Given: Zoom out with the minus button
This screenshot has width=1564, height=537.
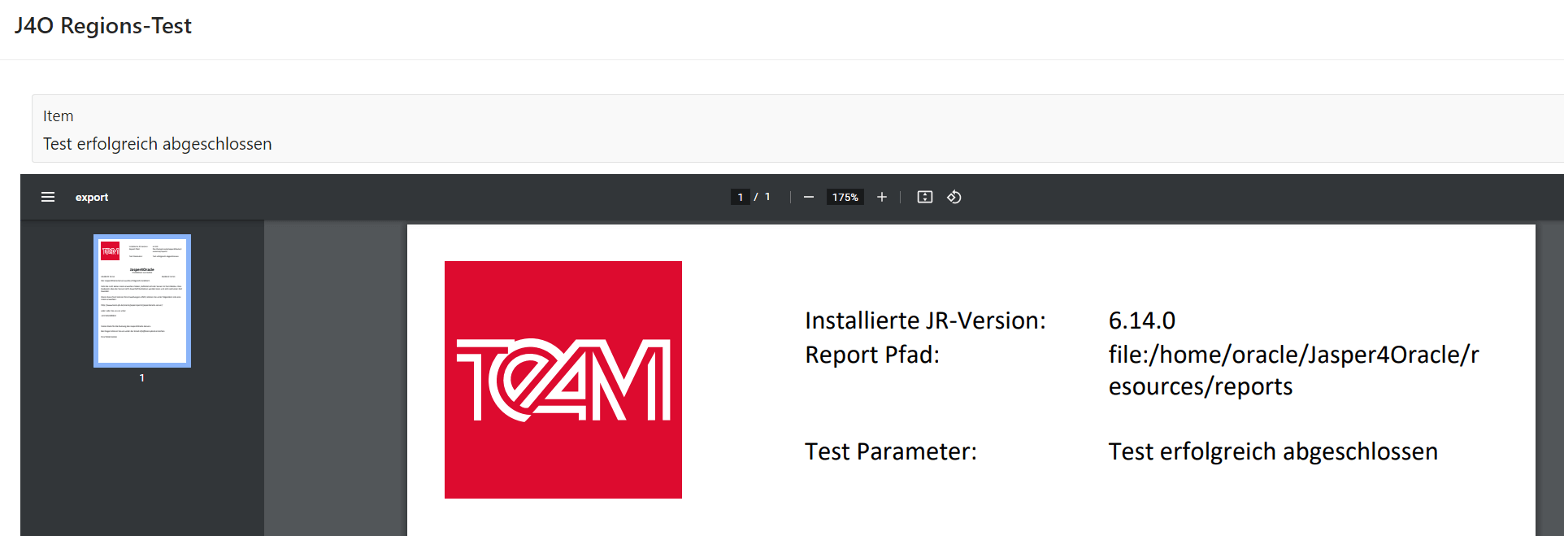Looking at the screenshot, I should (809, 197).
